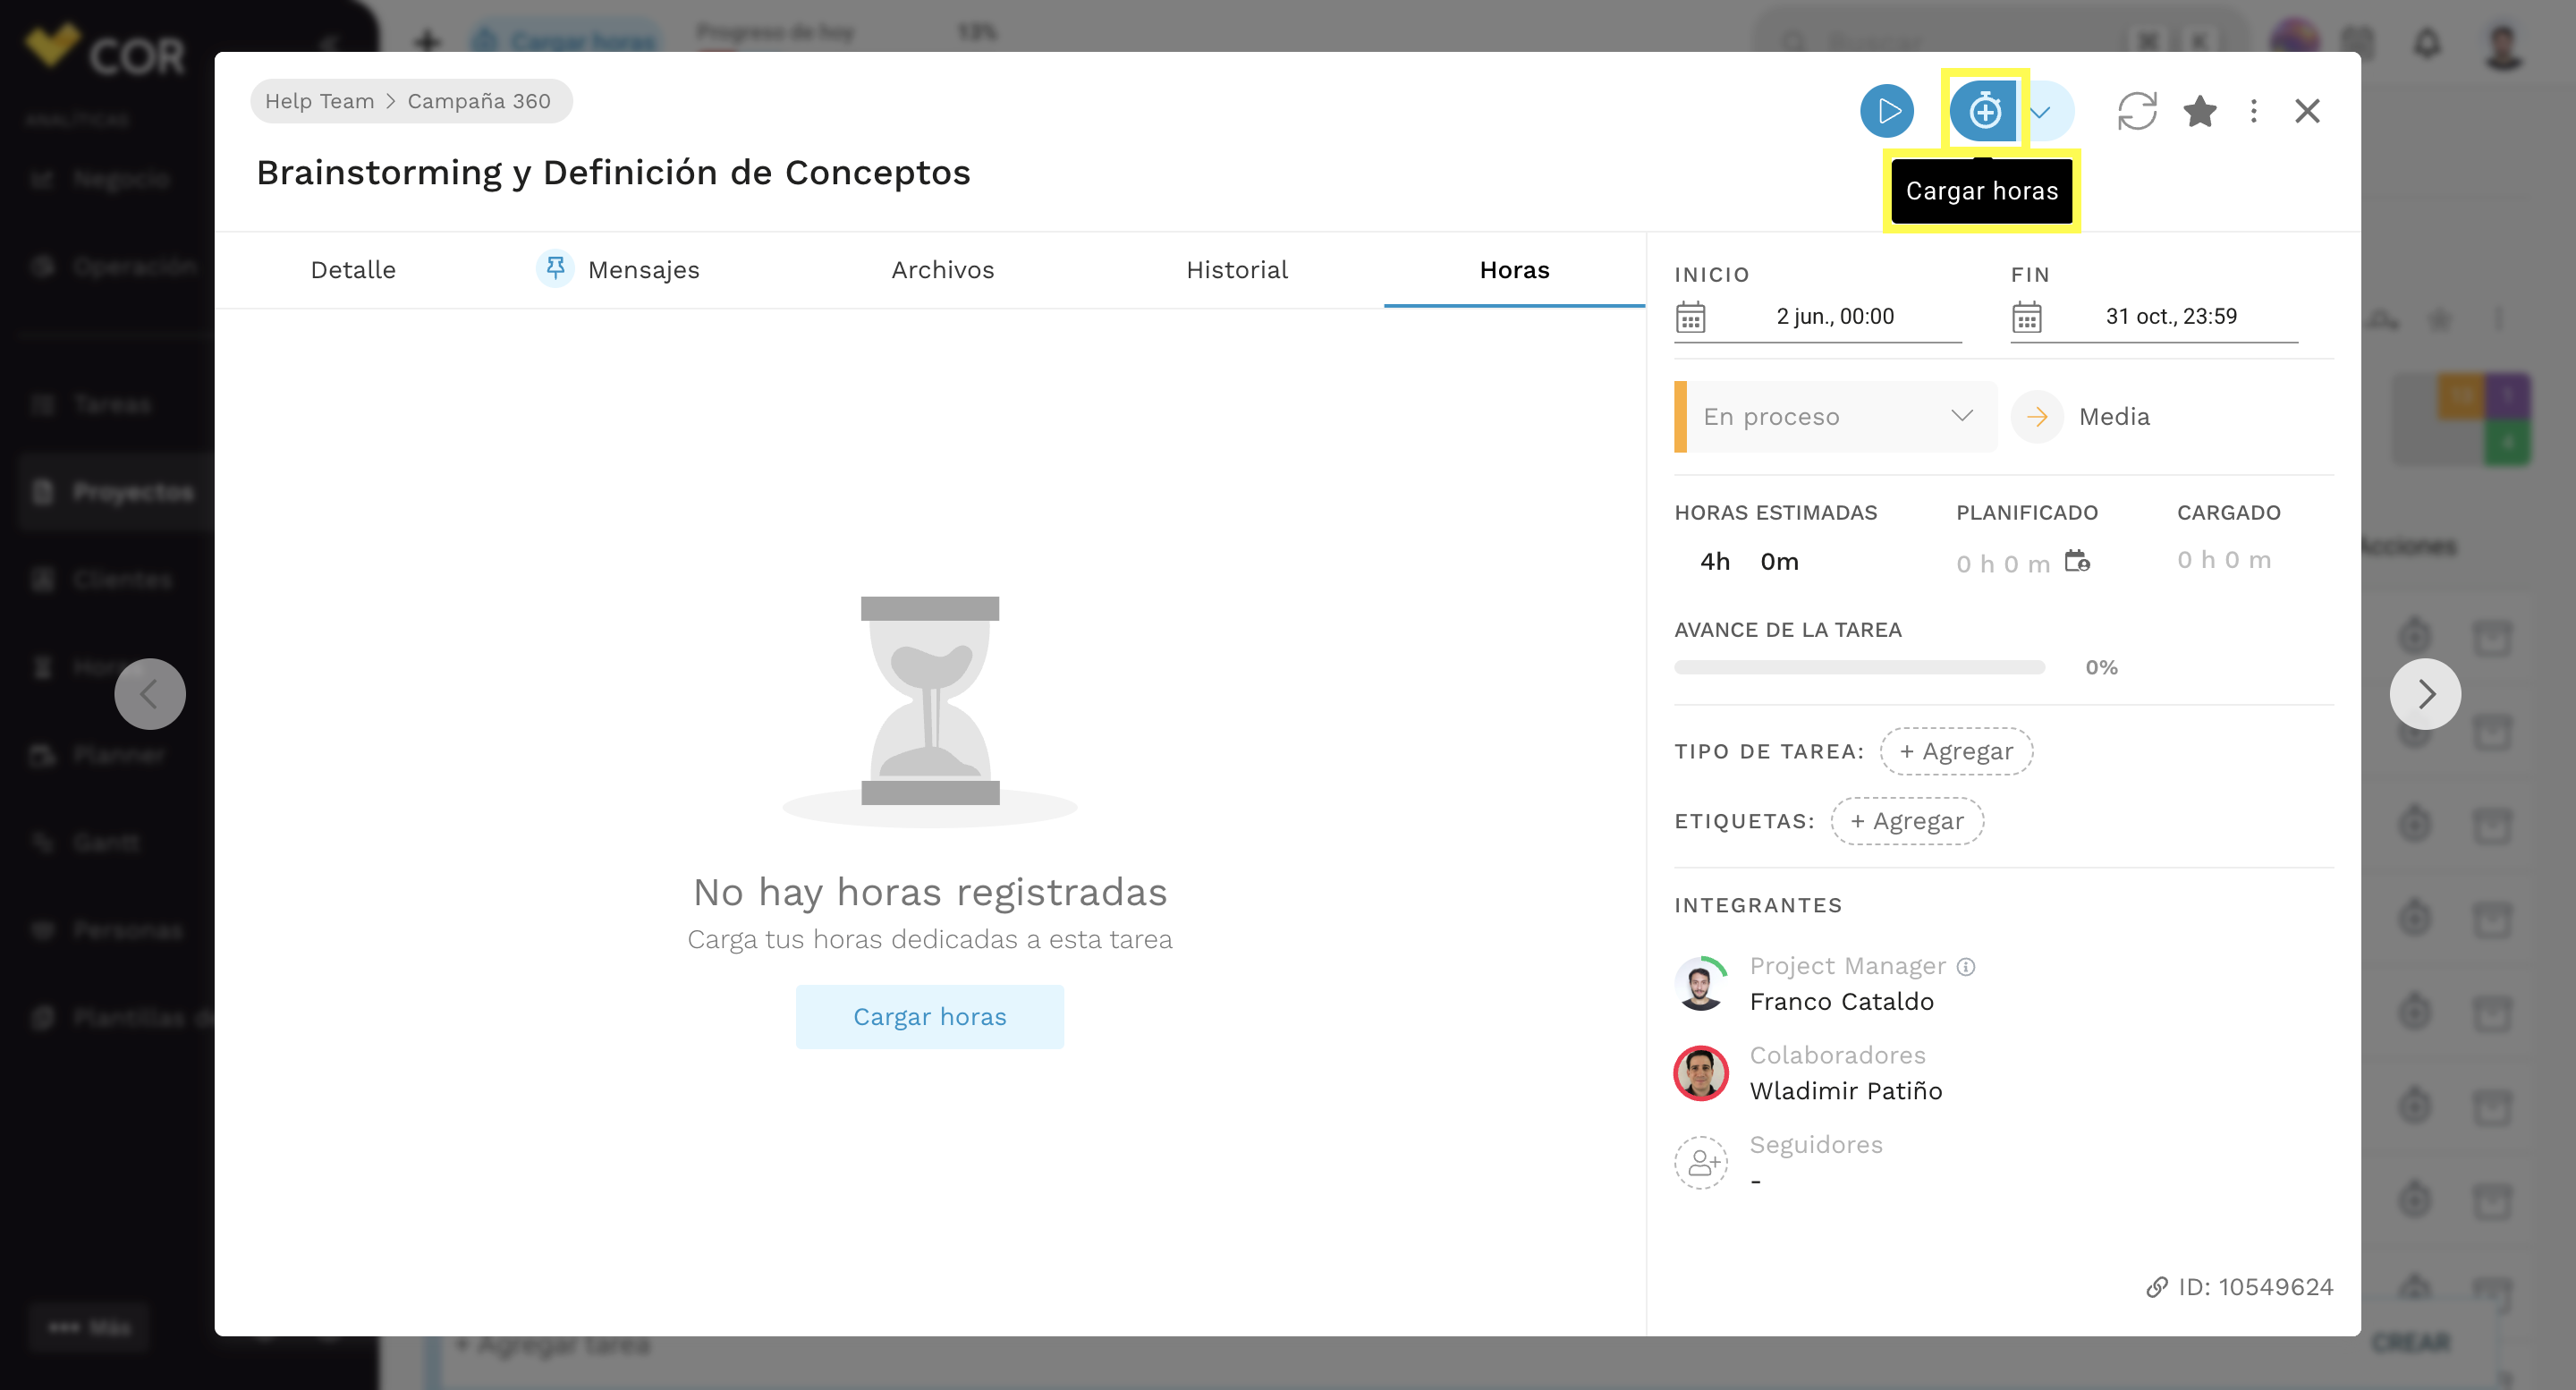
Task: Open the Historial tab
Action: tap(1236, 270)
